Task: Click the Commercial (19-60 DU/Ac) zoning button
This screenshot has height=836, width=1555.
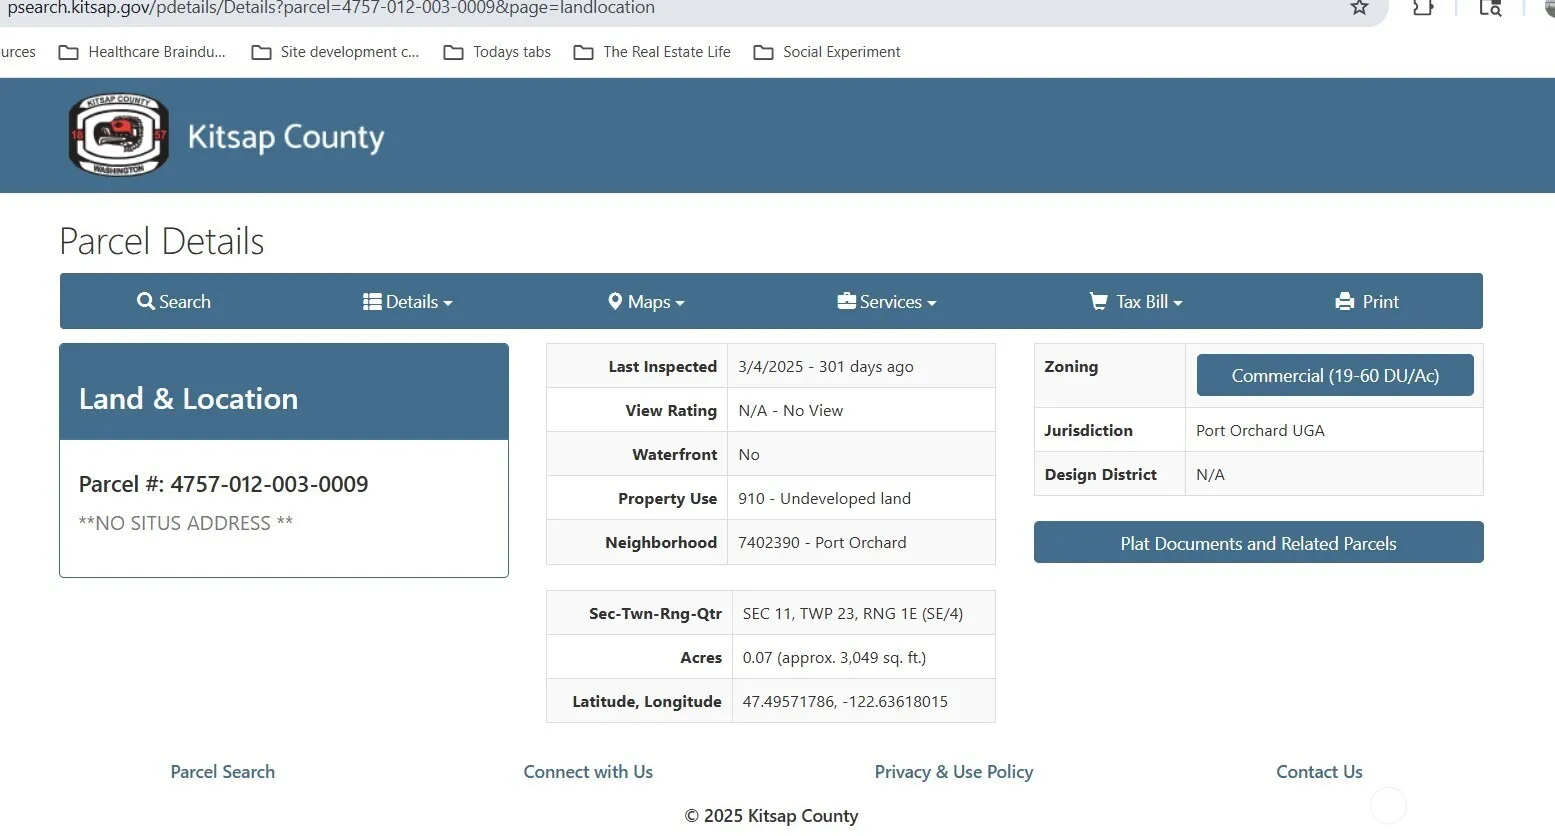Action: click(x=1334, y=375)
